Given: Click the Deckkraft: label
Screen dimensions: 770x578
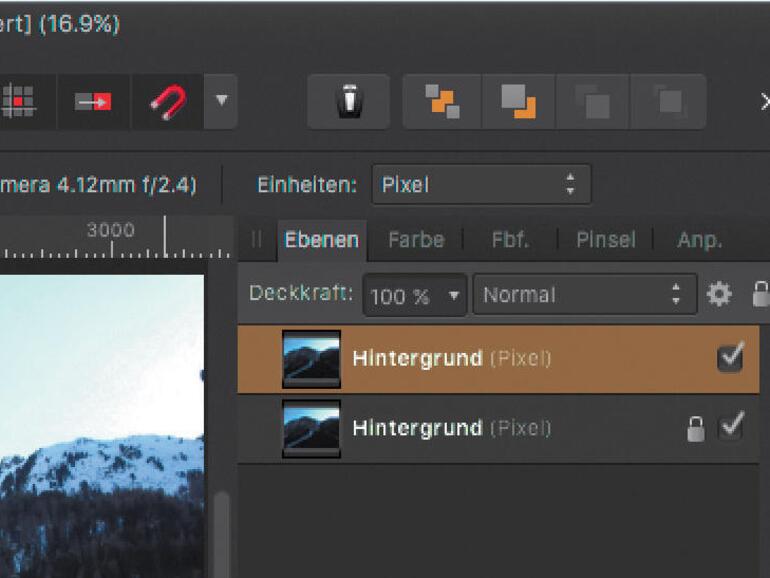Looking at the screenshot, I should pyautogui.click(x=301, y=293).
